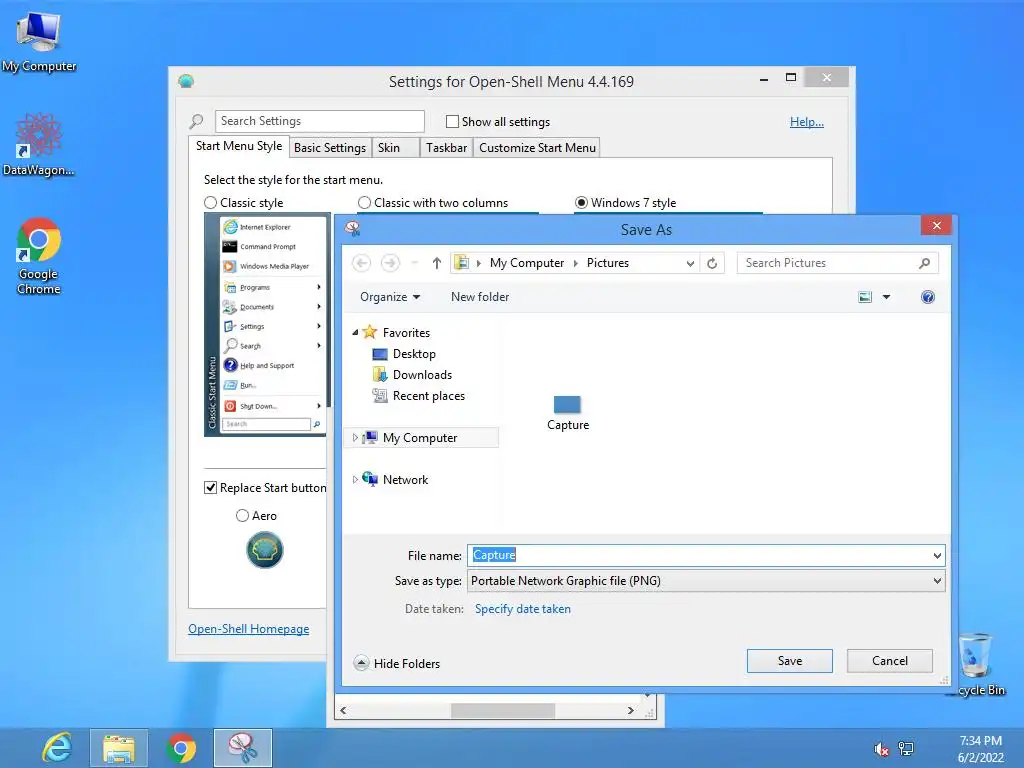Screen dimensions: 1024x768
Task: Click the Search Settings input field
Action: coord(319,121)
